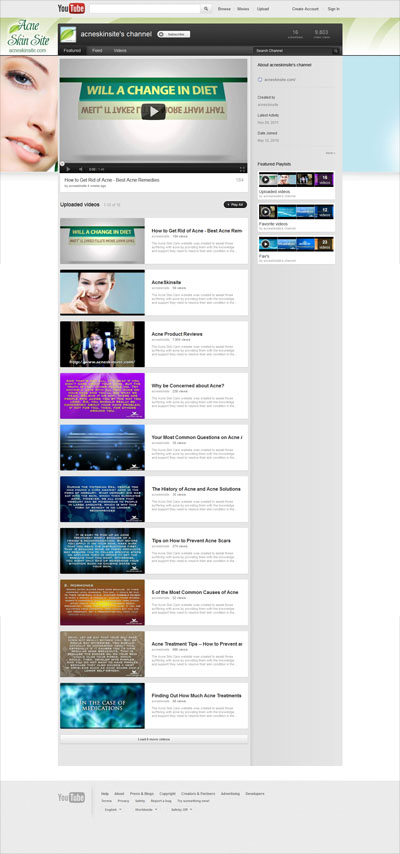Click the Copyright footer link
Viewport: 400px width, 854px height.
[168, 794]
